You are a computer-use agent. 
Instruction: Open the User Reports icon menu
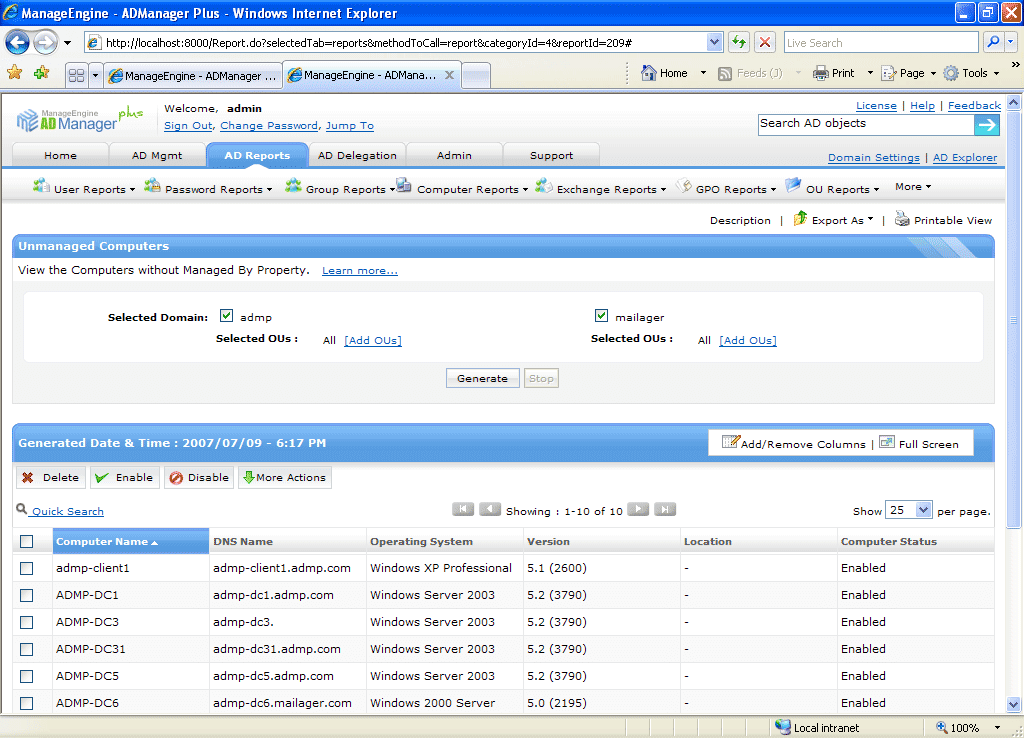coord(41,187)
